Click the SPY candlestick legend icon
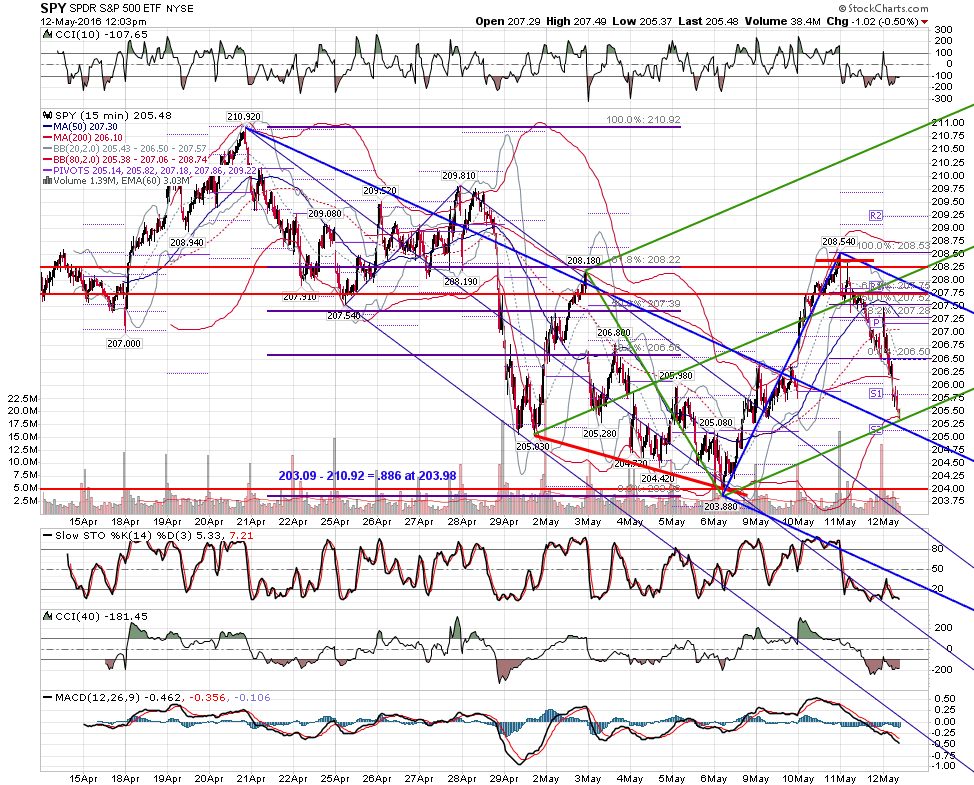This screenshot has width=974, height=785. [x=48, y=116]
